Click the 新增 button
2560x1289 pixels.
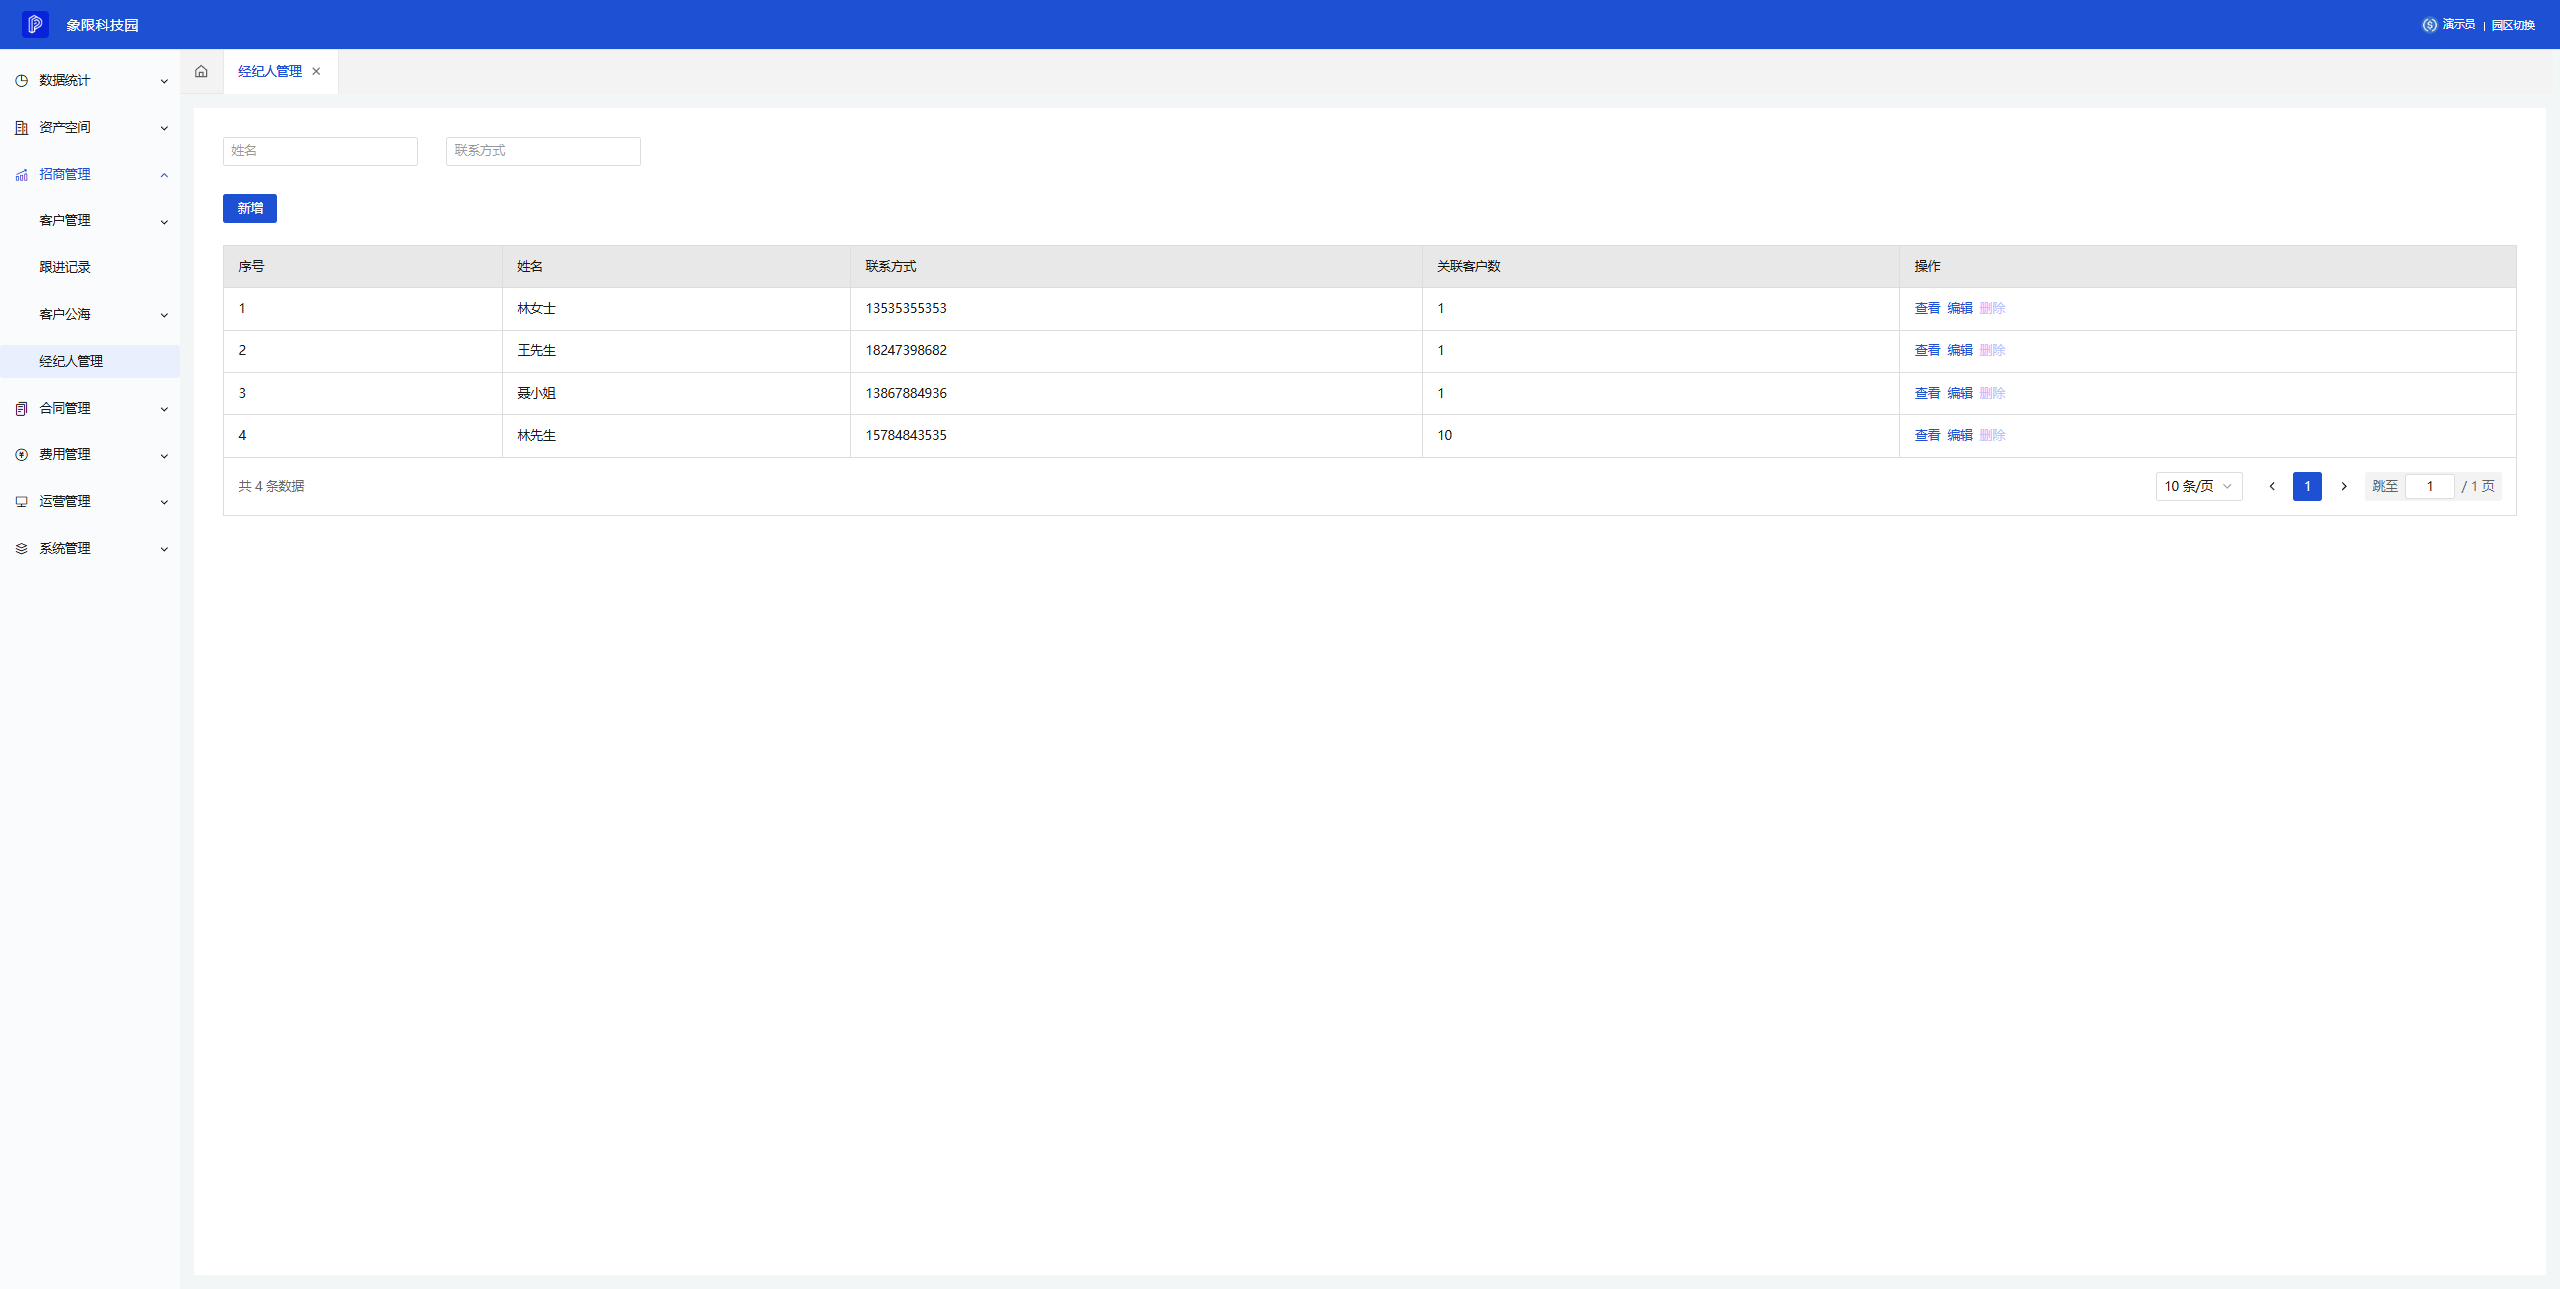(x=249, y=208)
